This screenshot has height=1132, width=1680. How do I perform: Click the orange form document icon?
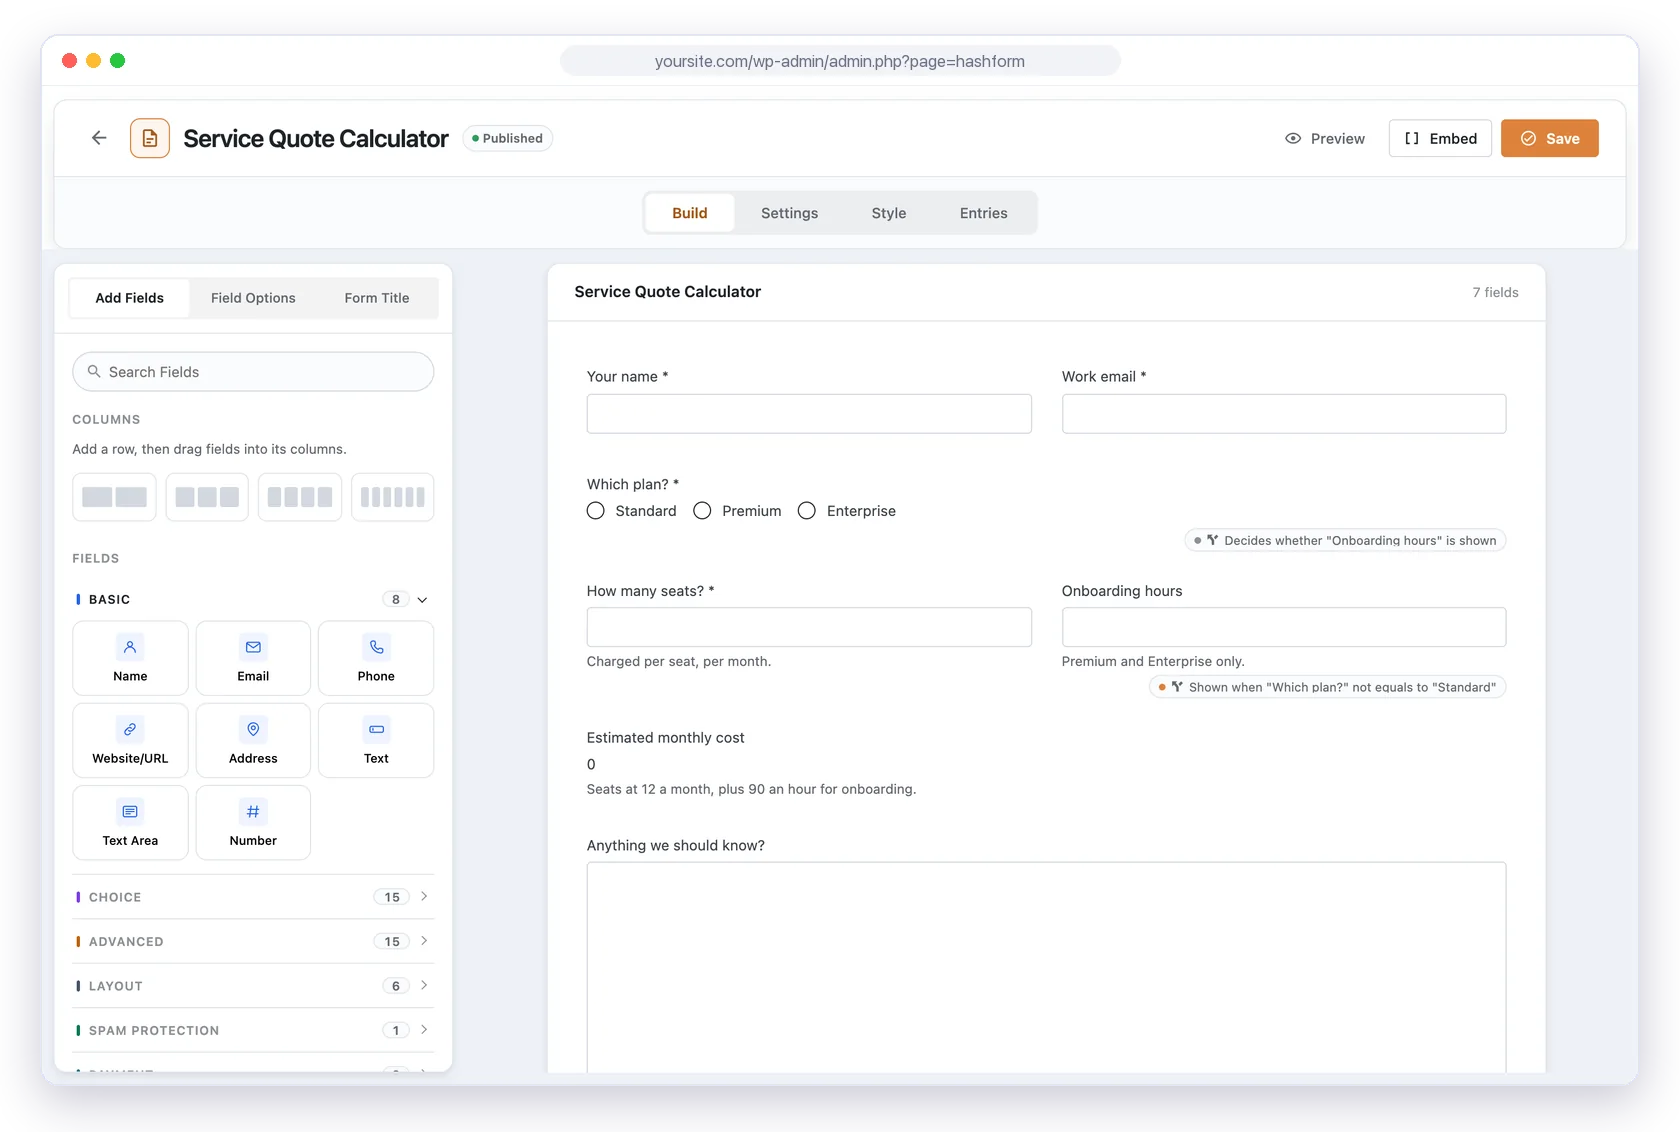[x=150, y=138]
